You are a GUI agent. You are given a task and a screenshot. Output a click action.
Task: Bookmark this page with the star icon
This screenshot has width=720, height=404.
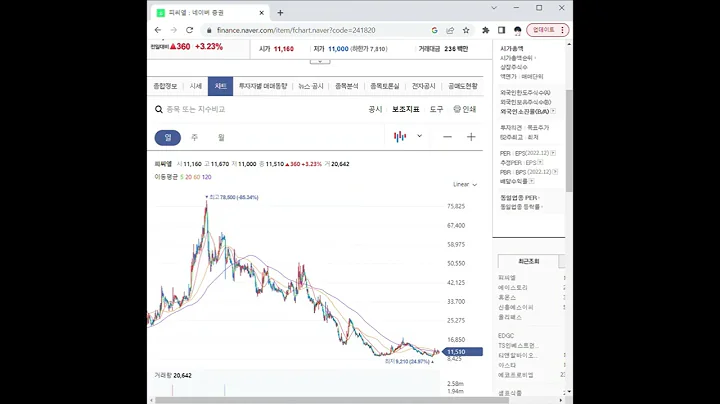point(466,30)
